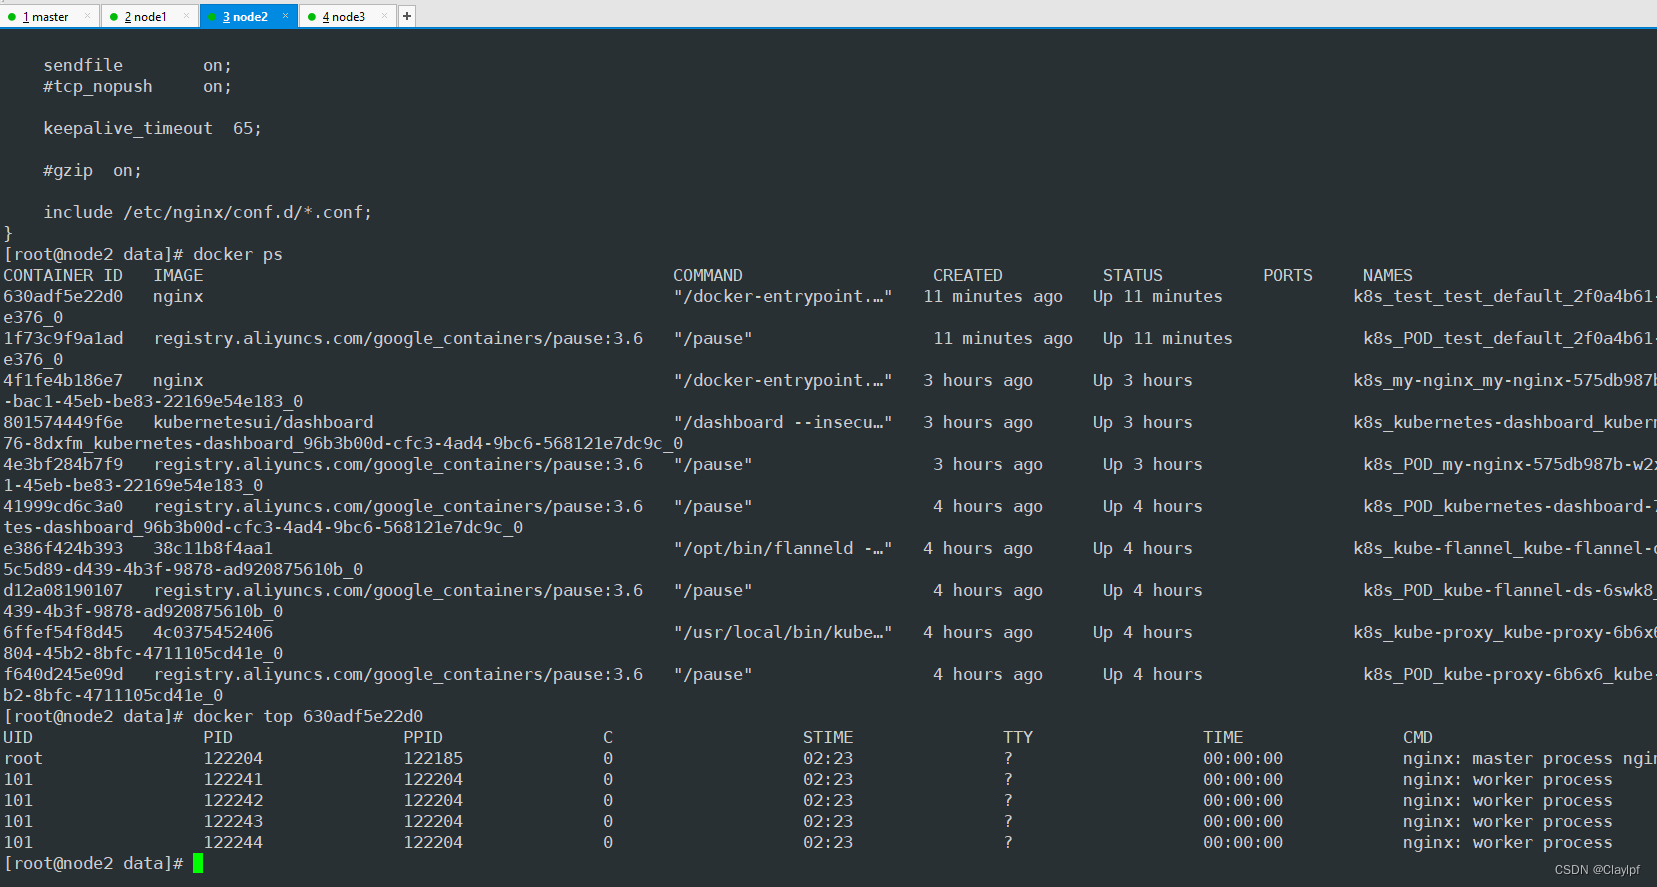This screenshot has width=1657, height=887.
Task: Click the 'sendfile on;' config line
Action: (x=137, y=65)
